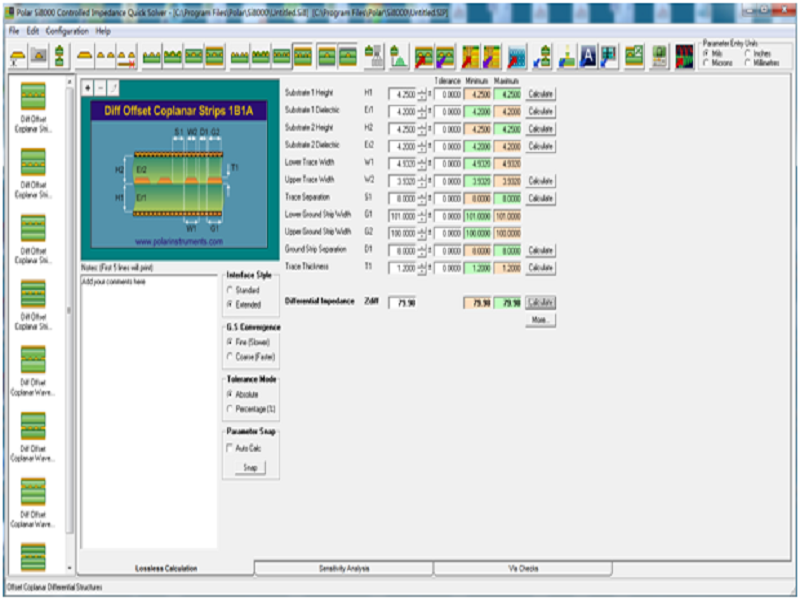Click the first toolbar structure icon

tap(18, 56)
